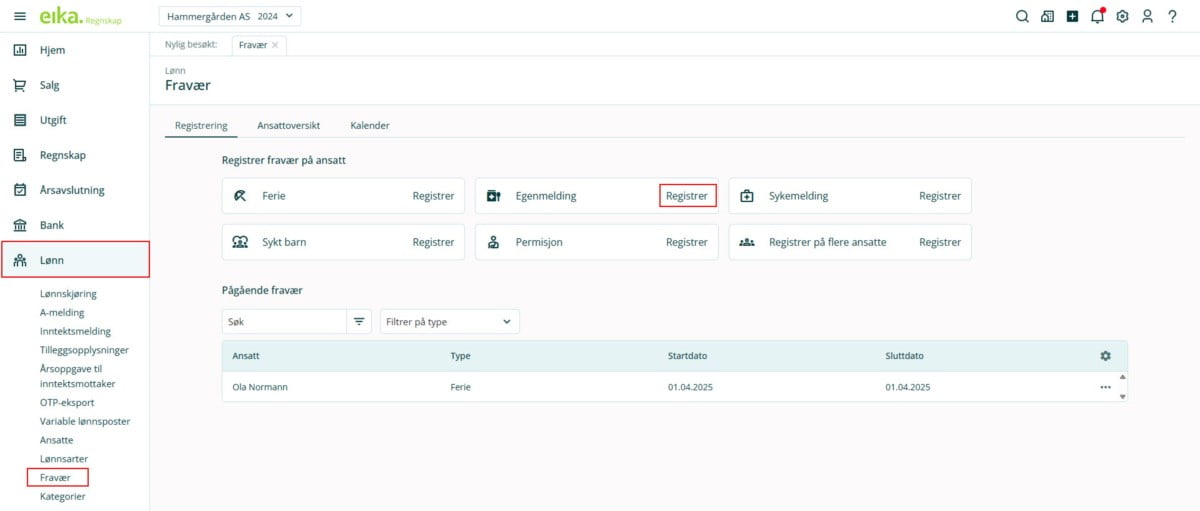This screenshot has width=1200, height=511.
Task: Click the help question mark icon
Action: tap(1172, 16)
